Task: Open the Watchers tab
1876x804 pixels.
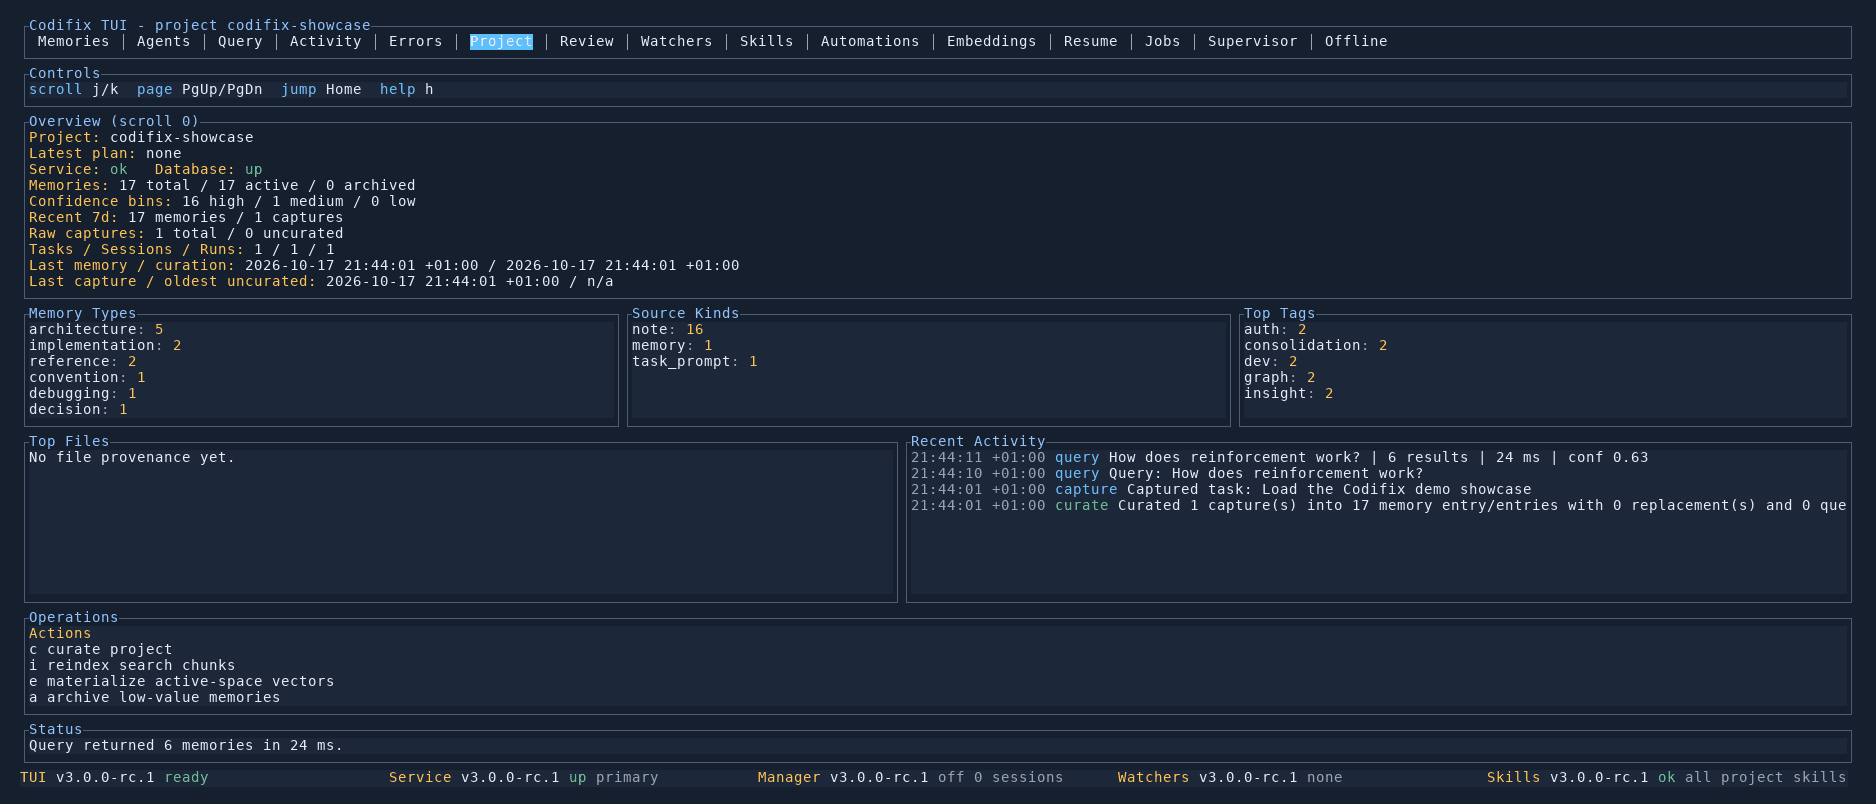Action: pyautogui.click(x=676, y=41)
